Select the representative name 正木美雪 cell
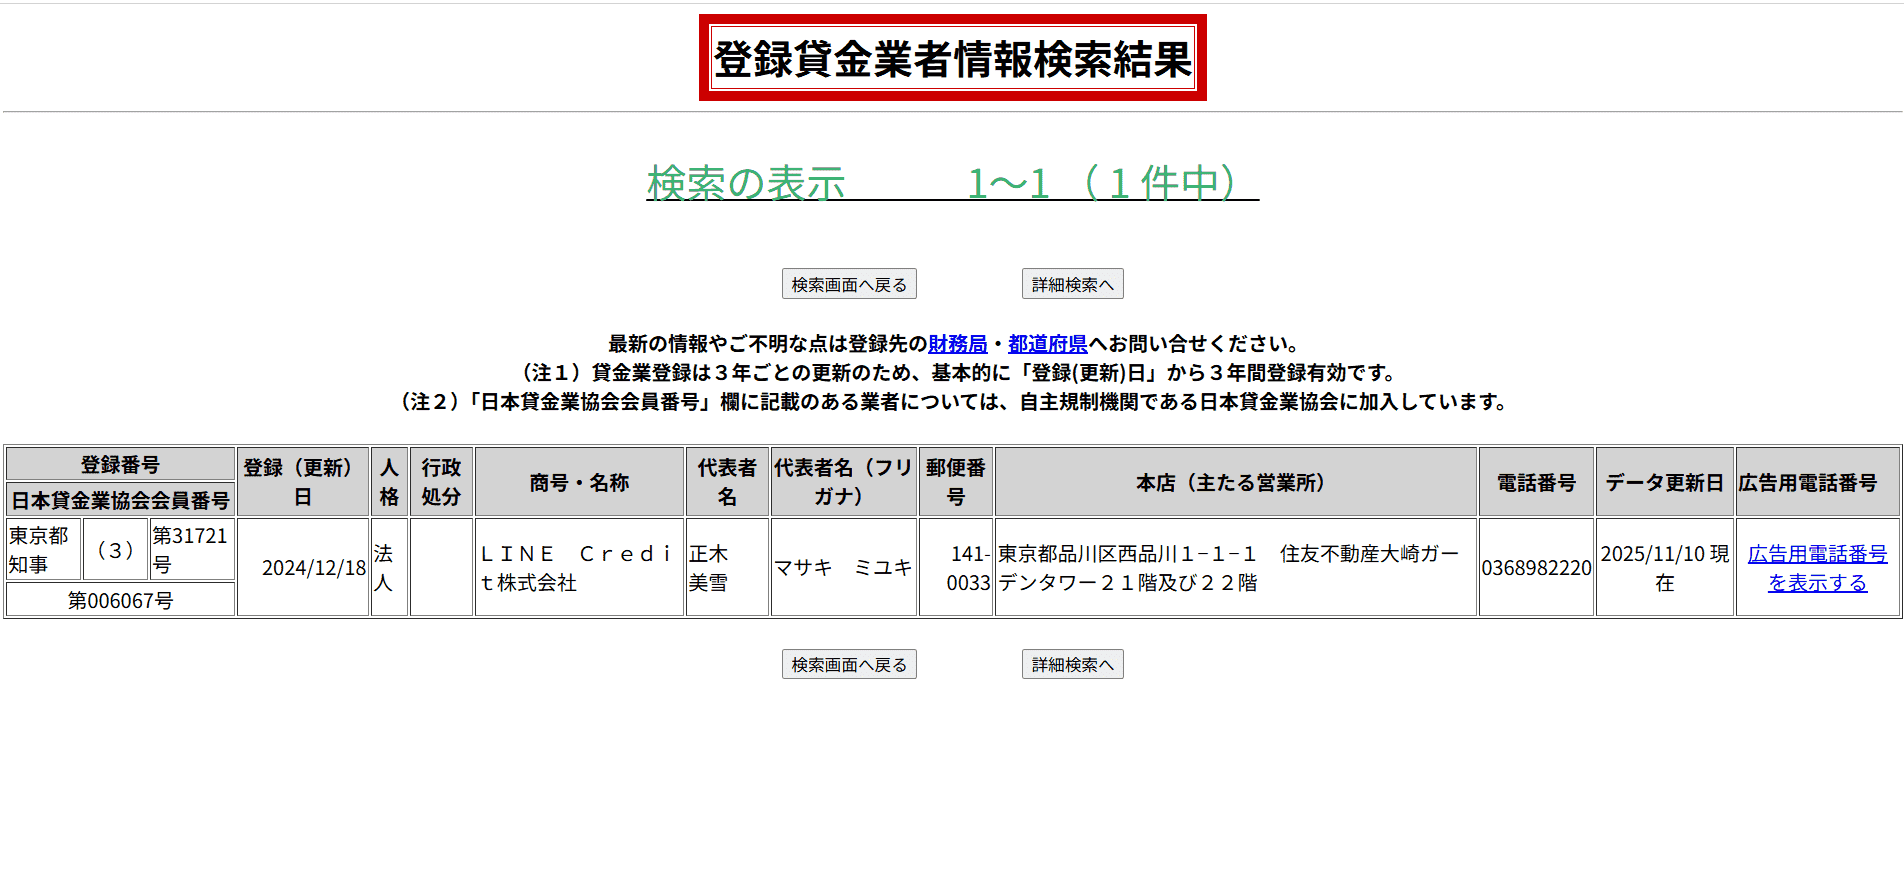 tap(726, 568)
